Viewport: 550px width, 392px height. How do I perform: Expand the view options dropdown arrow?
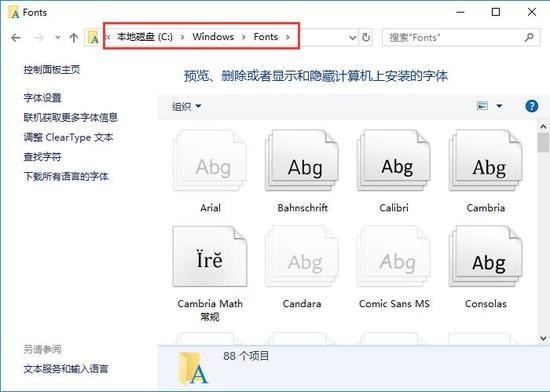point(499,106)
